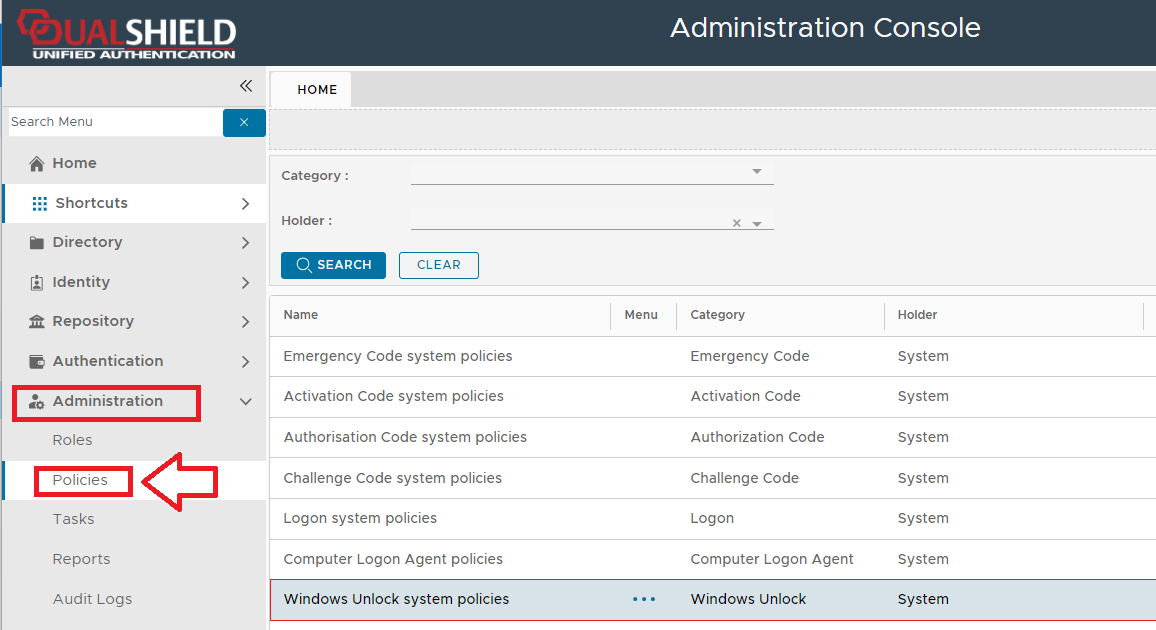Open menu dots for Windows Unlock policies
The image size is (1156, 630).
(644, 599)
